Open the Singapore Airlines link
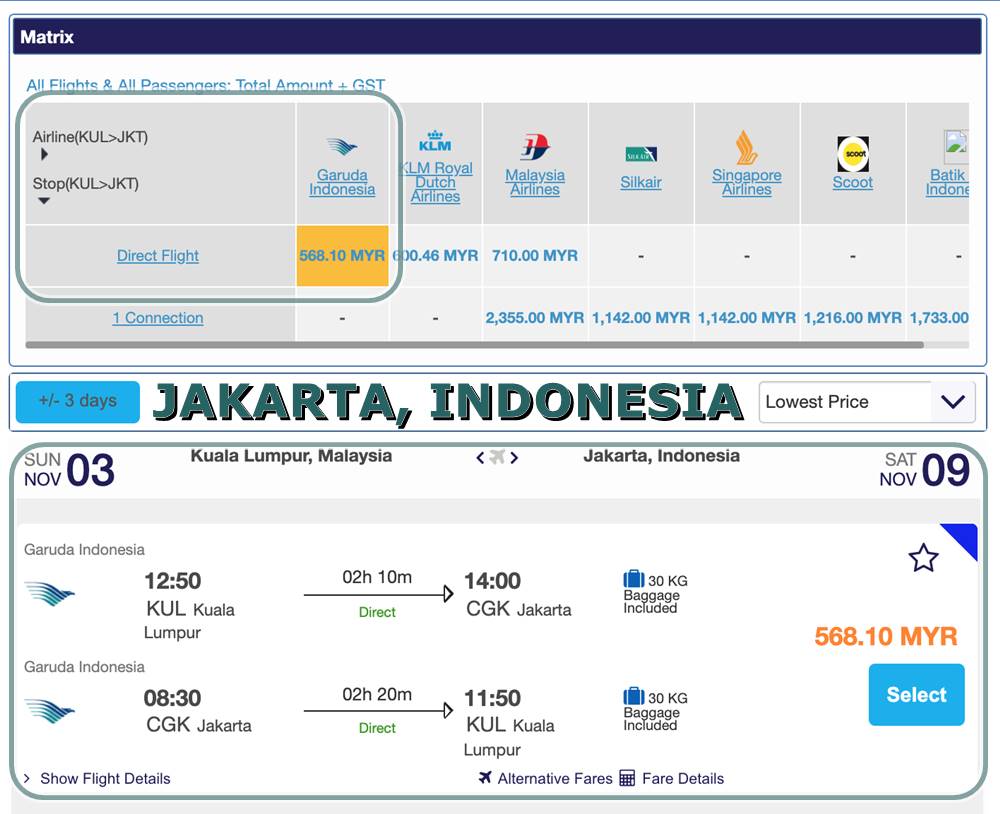Screen dimensions: 1000x814 point(747,182)
